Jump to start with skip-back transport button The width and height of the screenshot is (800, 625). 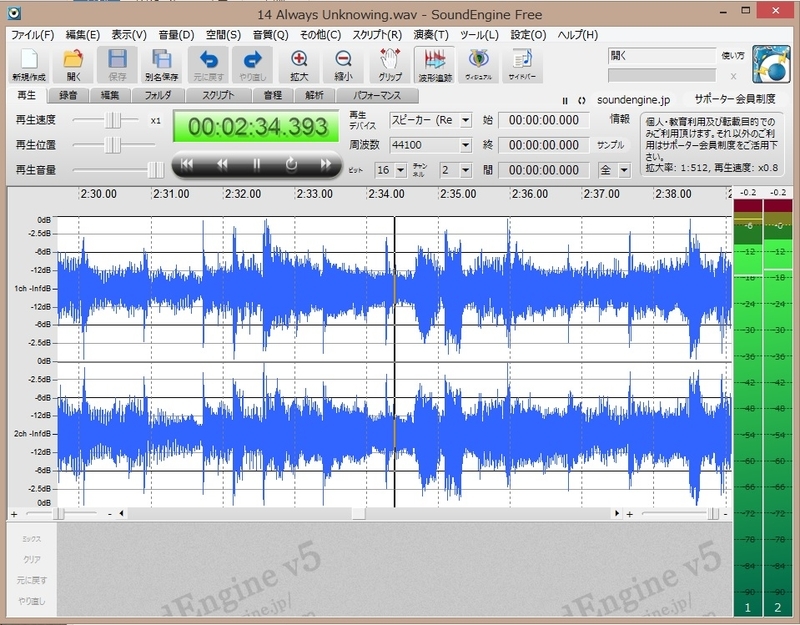coord(187,164)
